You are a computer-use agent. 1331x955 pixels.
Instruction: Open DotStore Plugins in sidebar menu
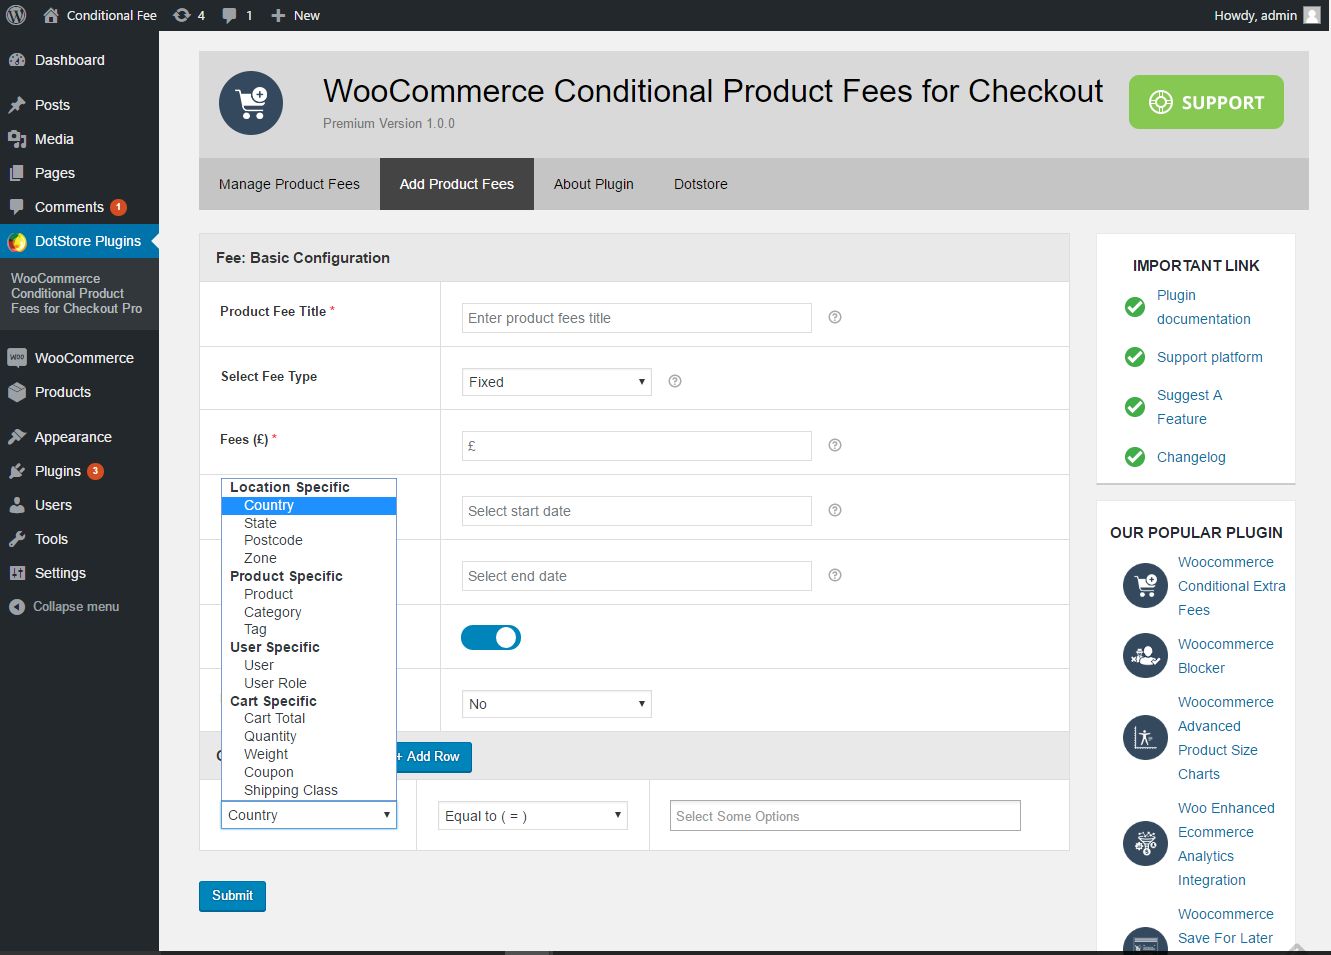(79, 241)
